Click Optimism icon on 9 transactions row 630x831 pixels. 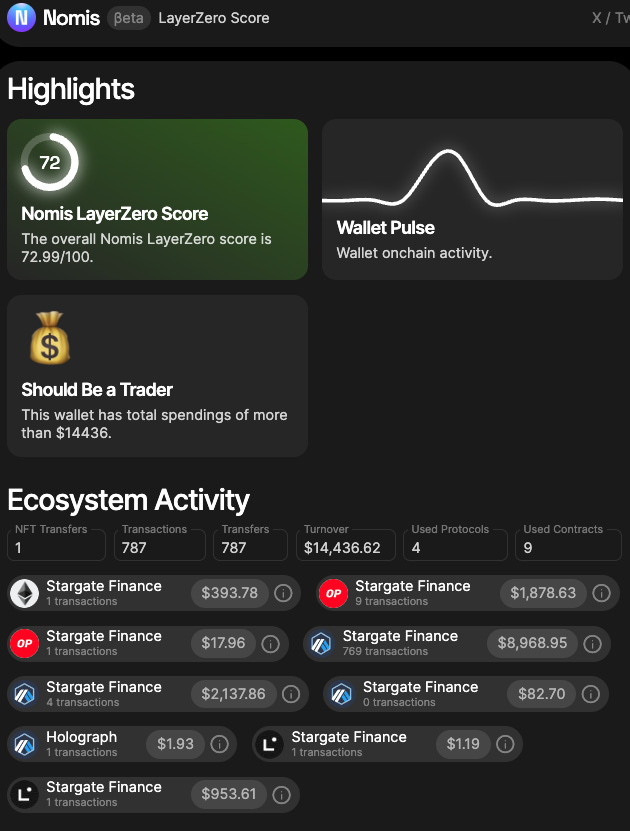click(334, 593)
